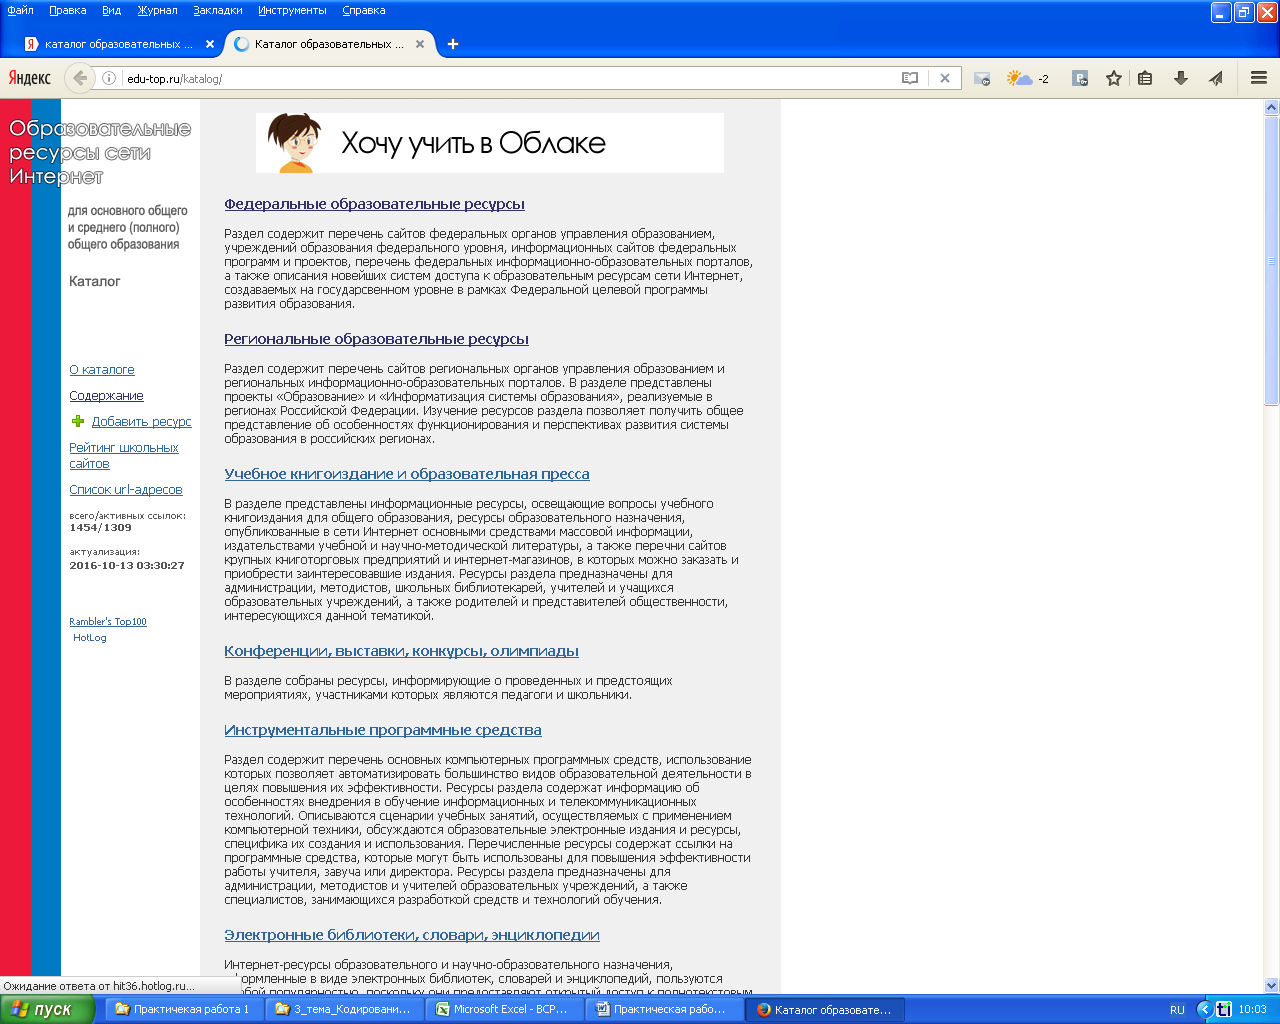Screen dimensions: 1280x1024
Task: Switch to first tab 'каталог образовательных'
Action: point(120,44)
